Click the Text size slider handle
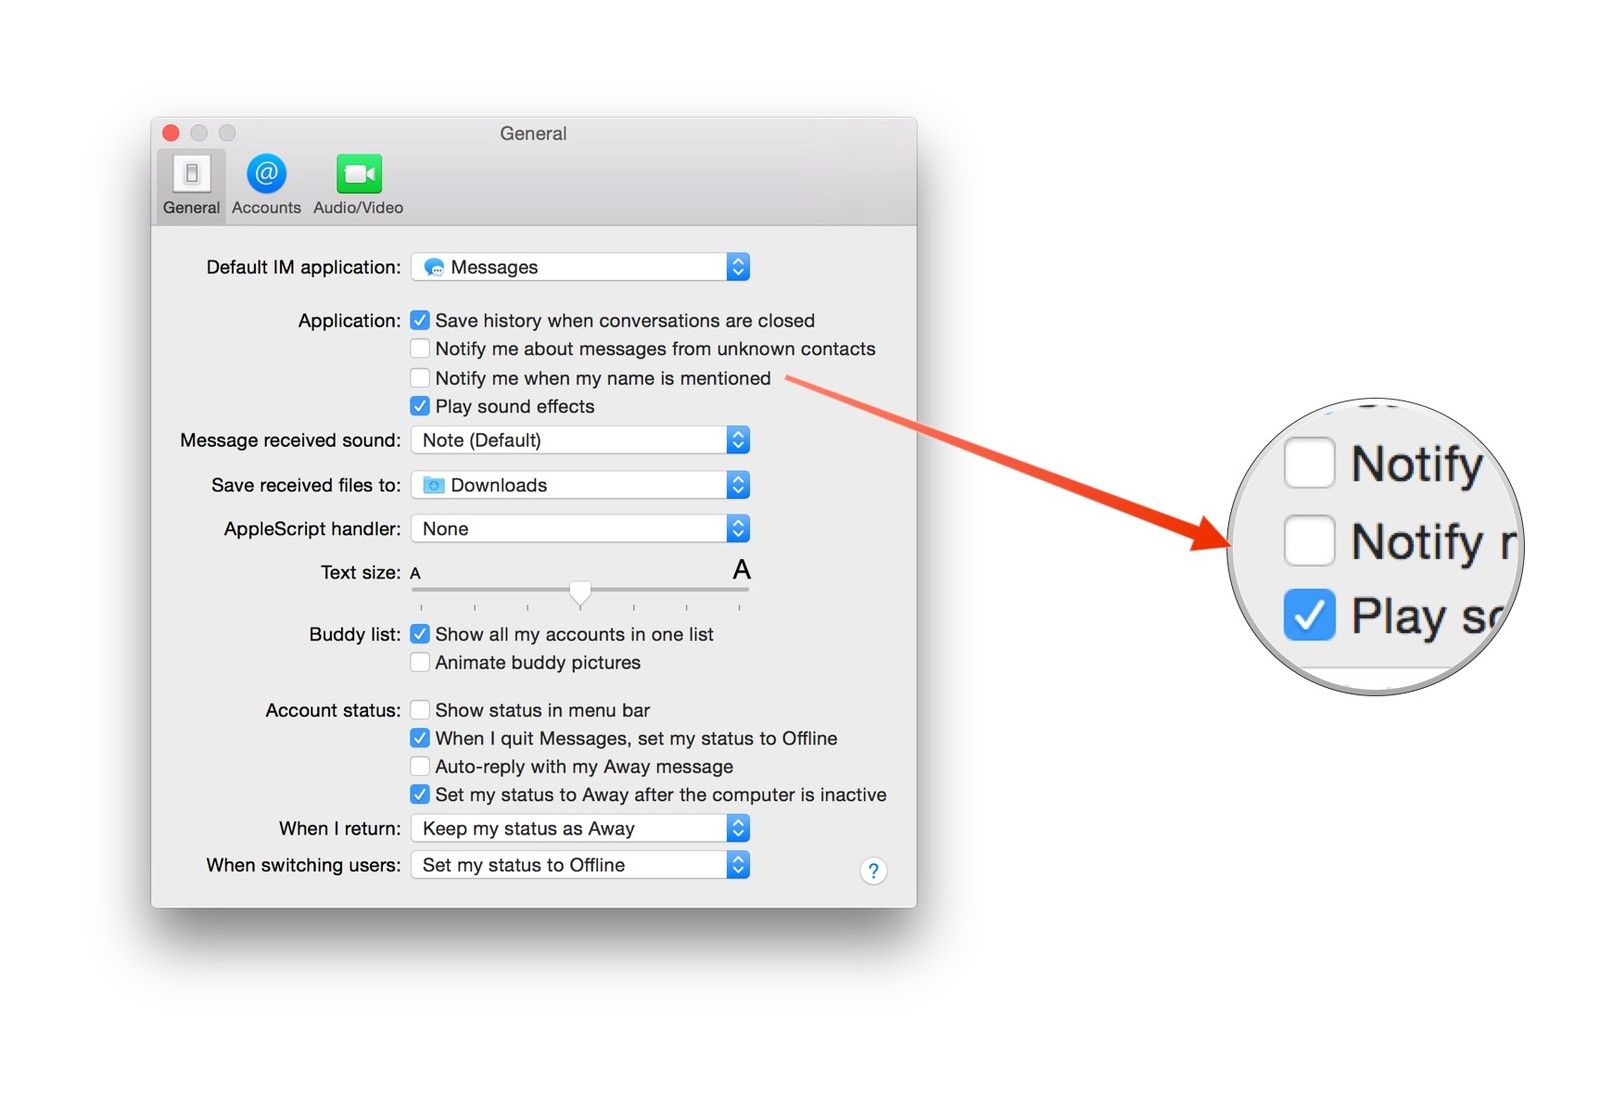Screen dimensions: 1600x1094 coord(580,592)
